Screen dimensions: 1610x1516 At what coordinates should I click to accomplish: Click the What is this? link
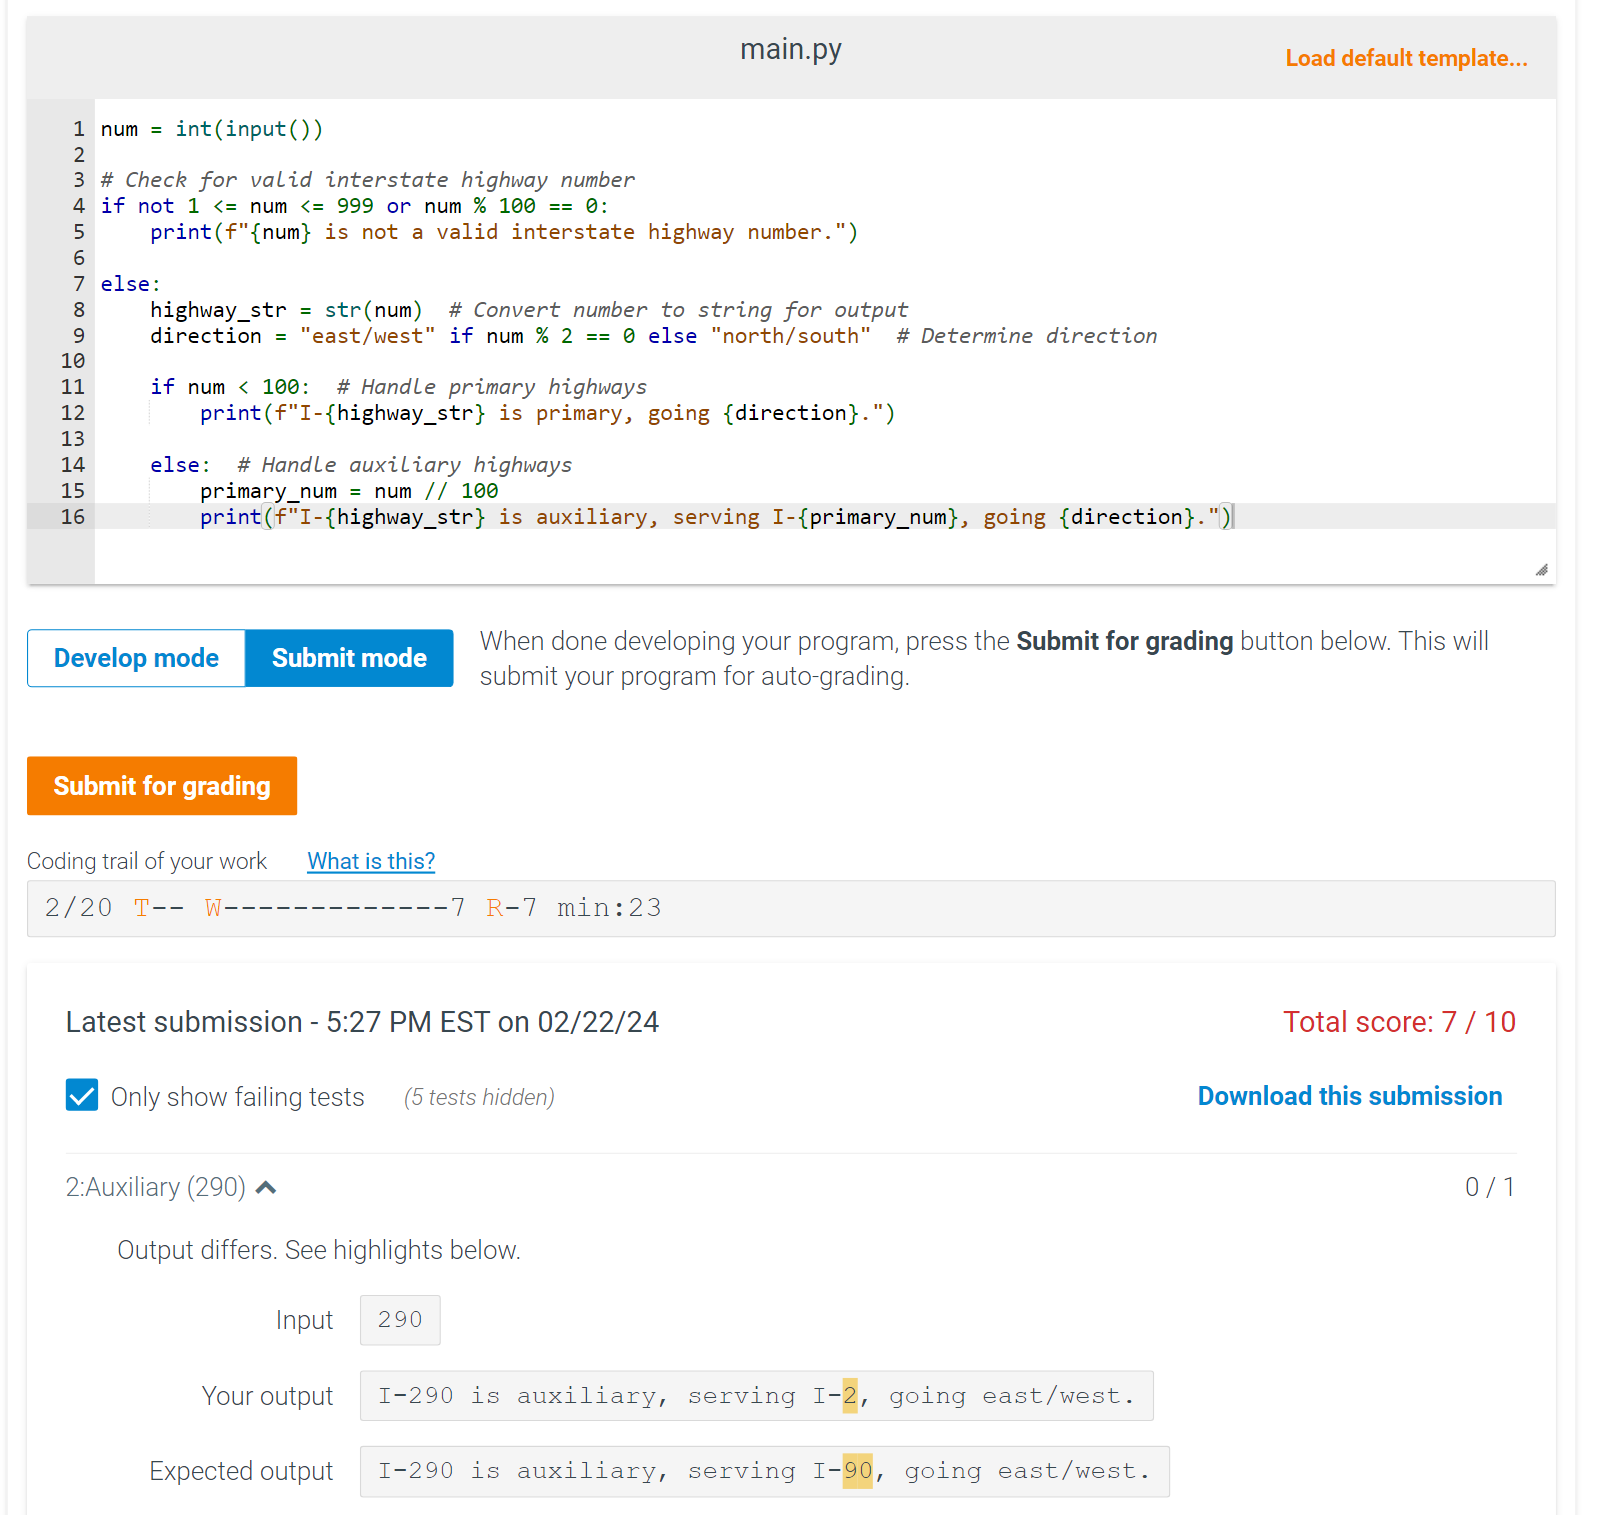click(370, 861)
